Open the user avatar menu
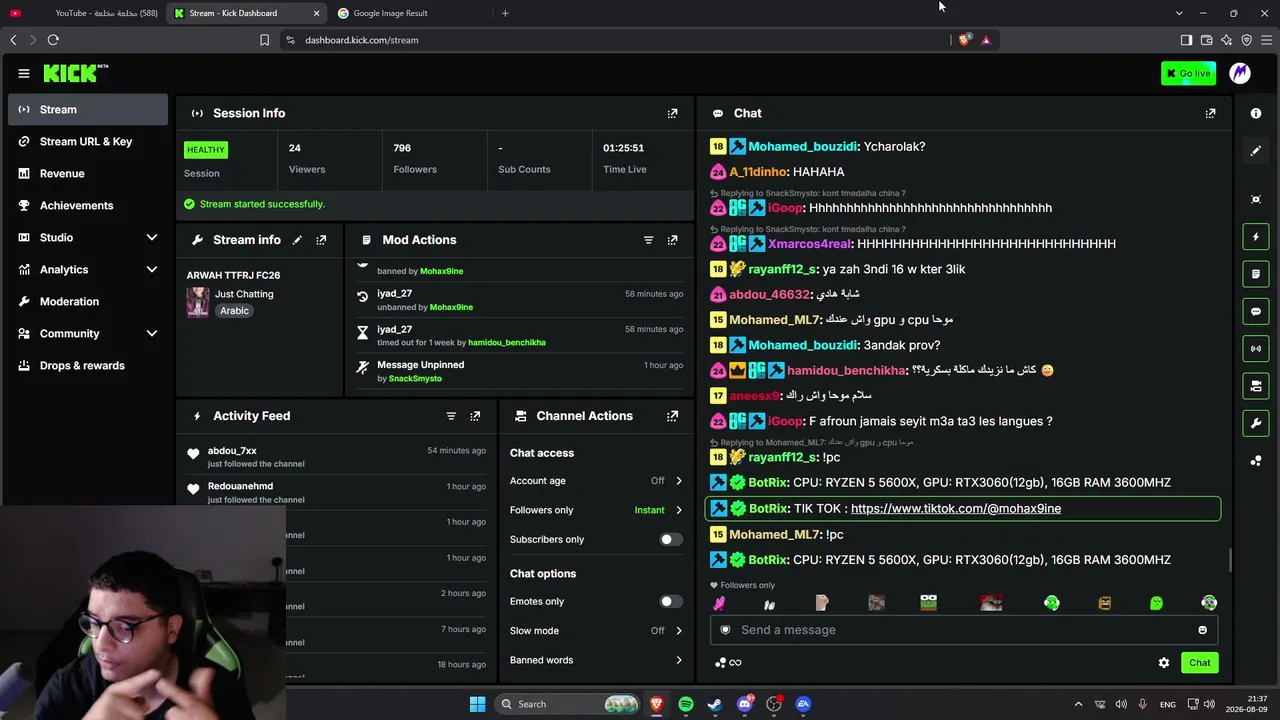 1240,73
